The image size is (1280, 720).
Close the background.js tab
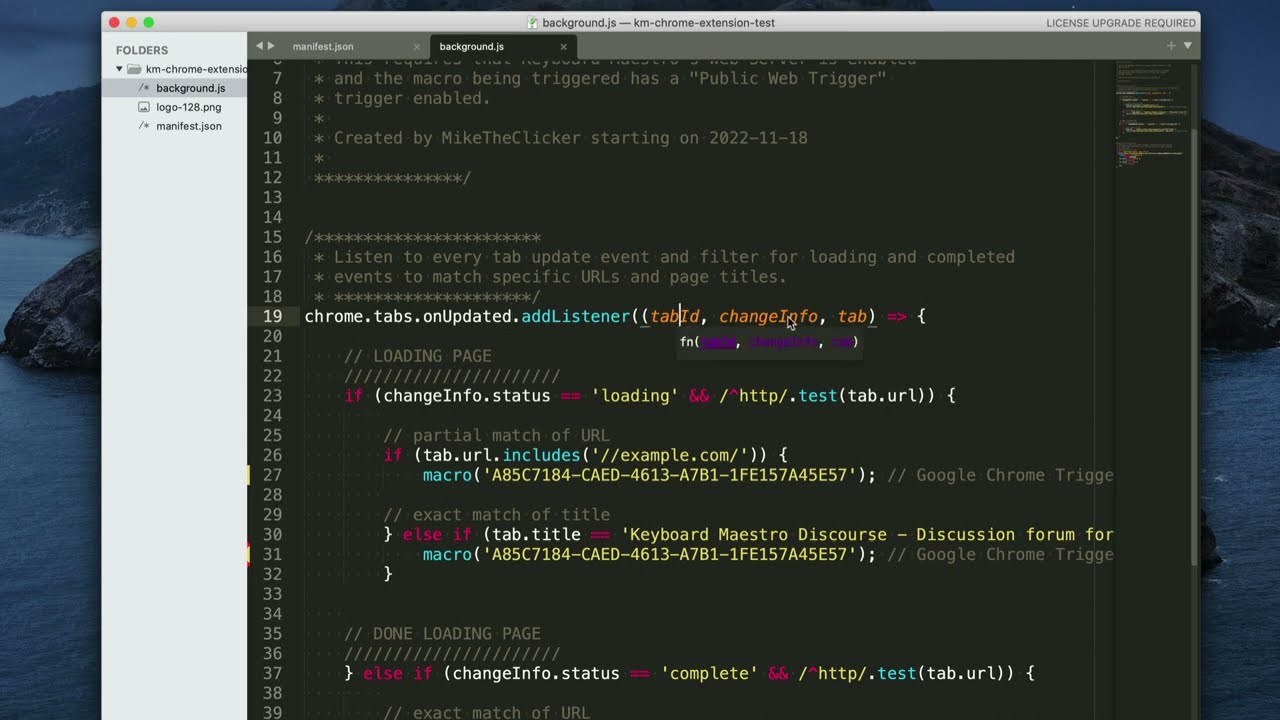tap(563, 47)
